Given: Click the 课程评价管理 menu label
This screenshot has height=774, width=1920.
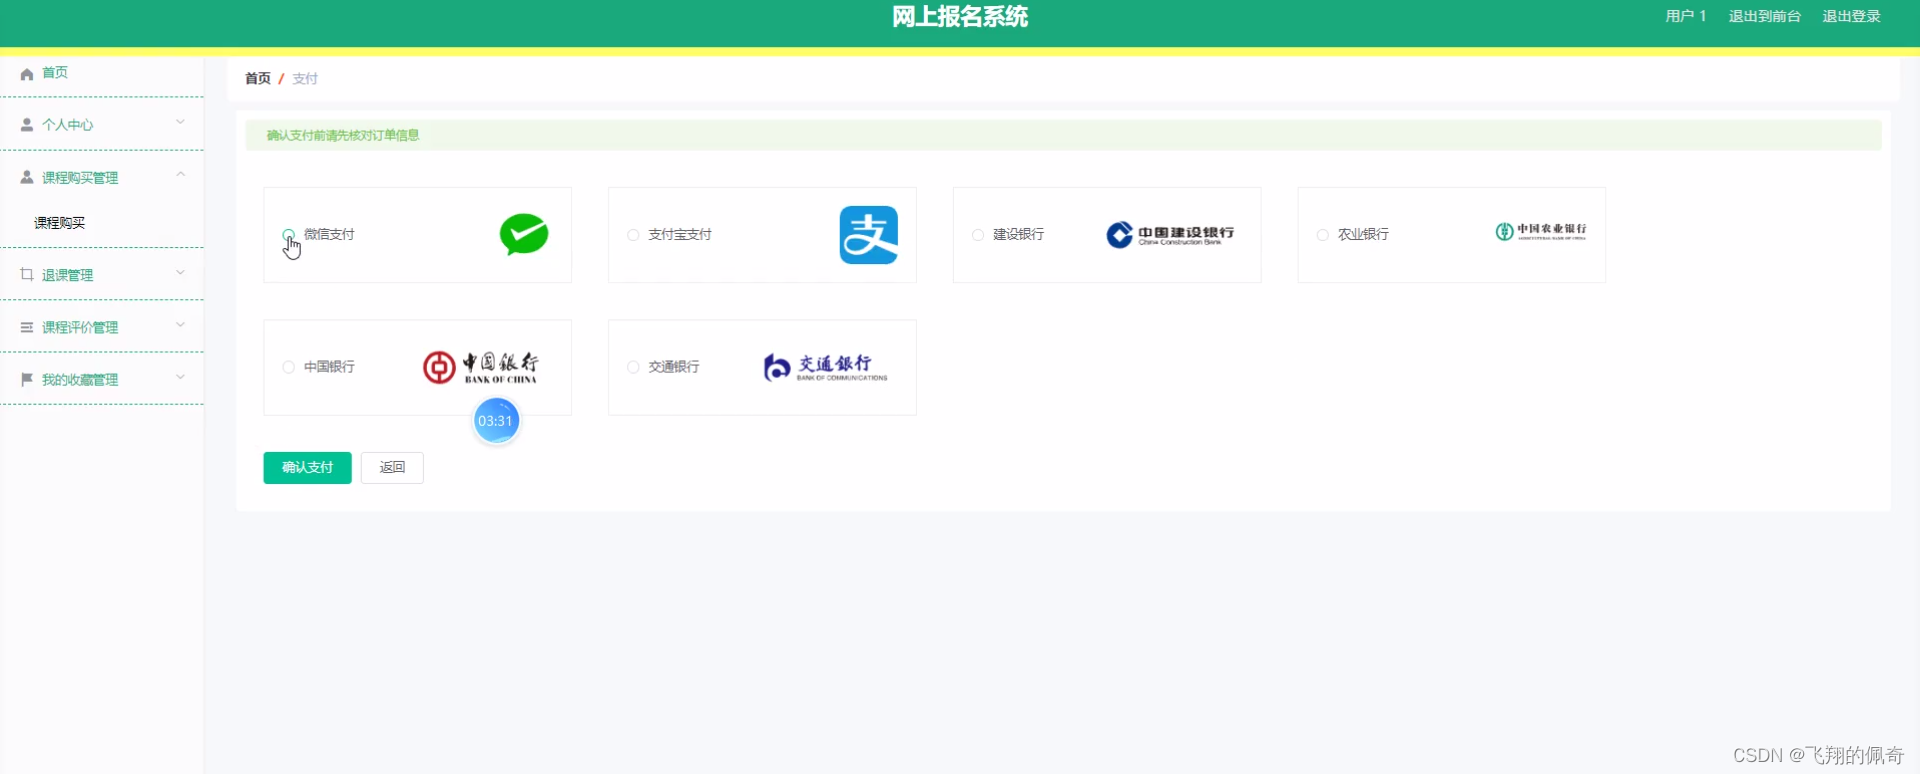Looking at the screenshot, I should click(x=80, y=327).
